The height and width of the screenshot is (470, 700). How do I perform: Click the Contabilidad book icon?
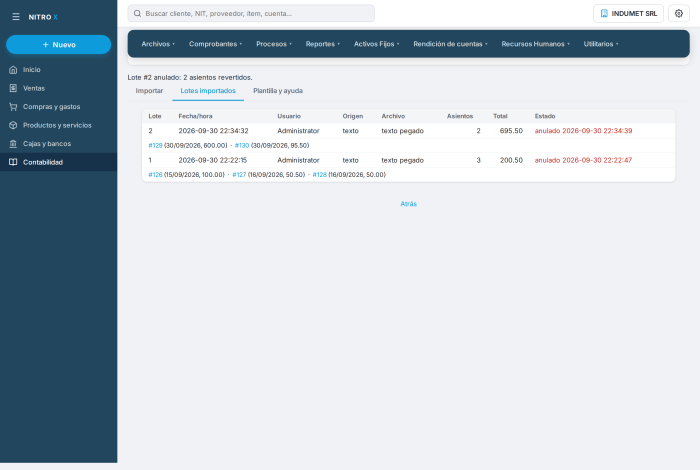[13, 162]
